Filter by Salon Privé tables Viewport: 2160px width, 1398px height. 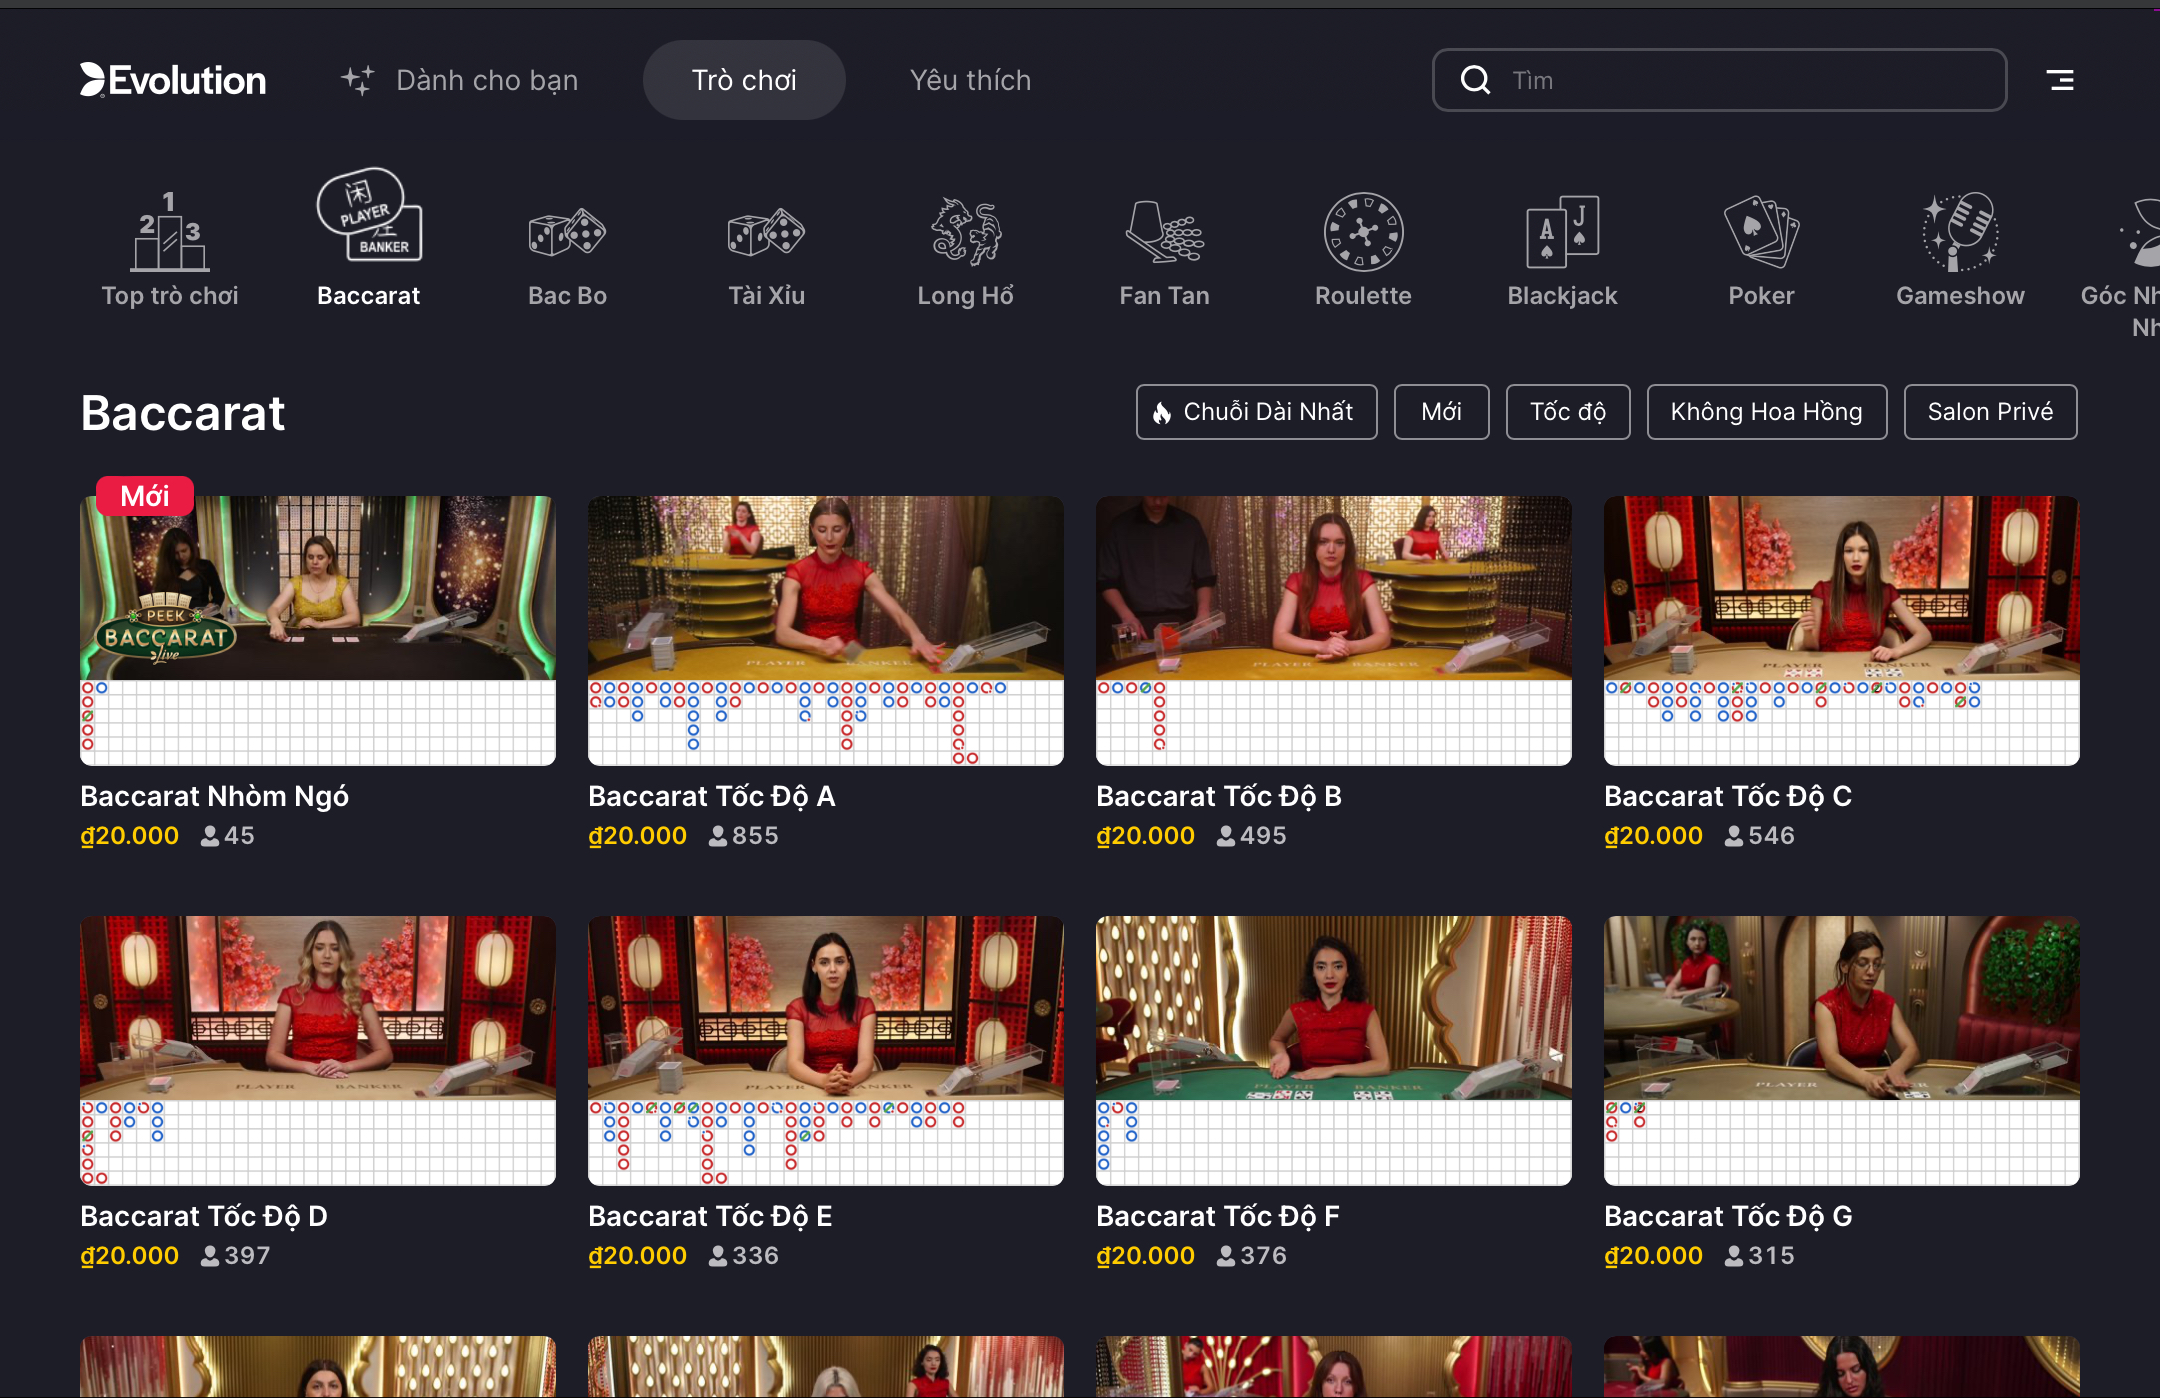coord(1990,412)
